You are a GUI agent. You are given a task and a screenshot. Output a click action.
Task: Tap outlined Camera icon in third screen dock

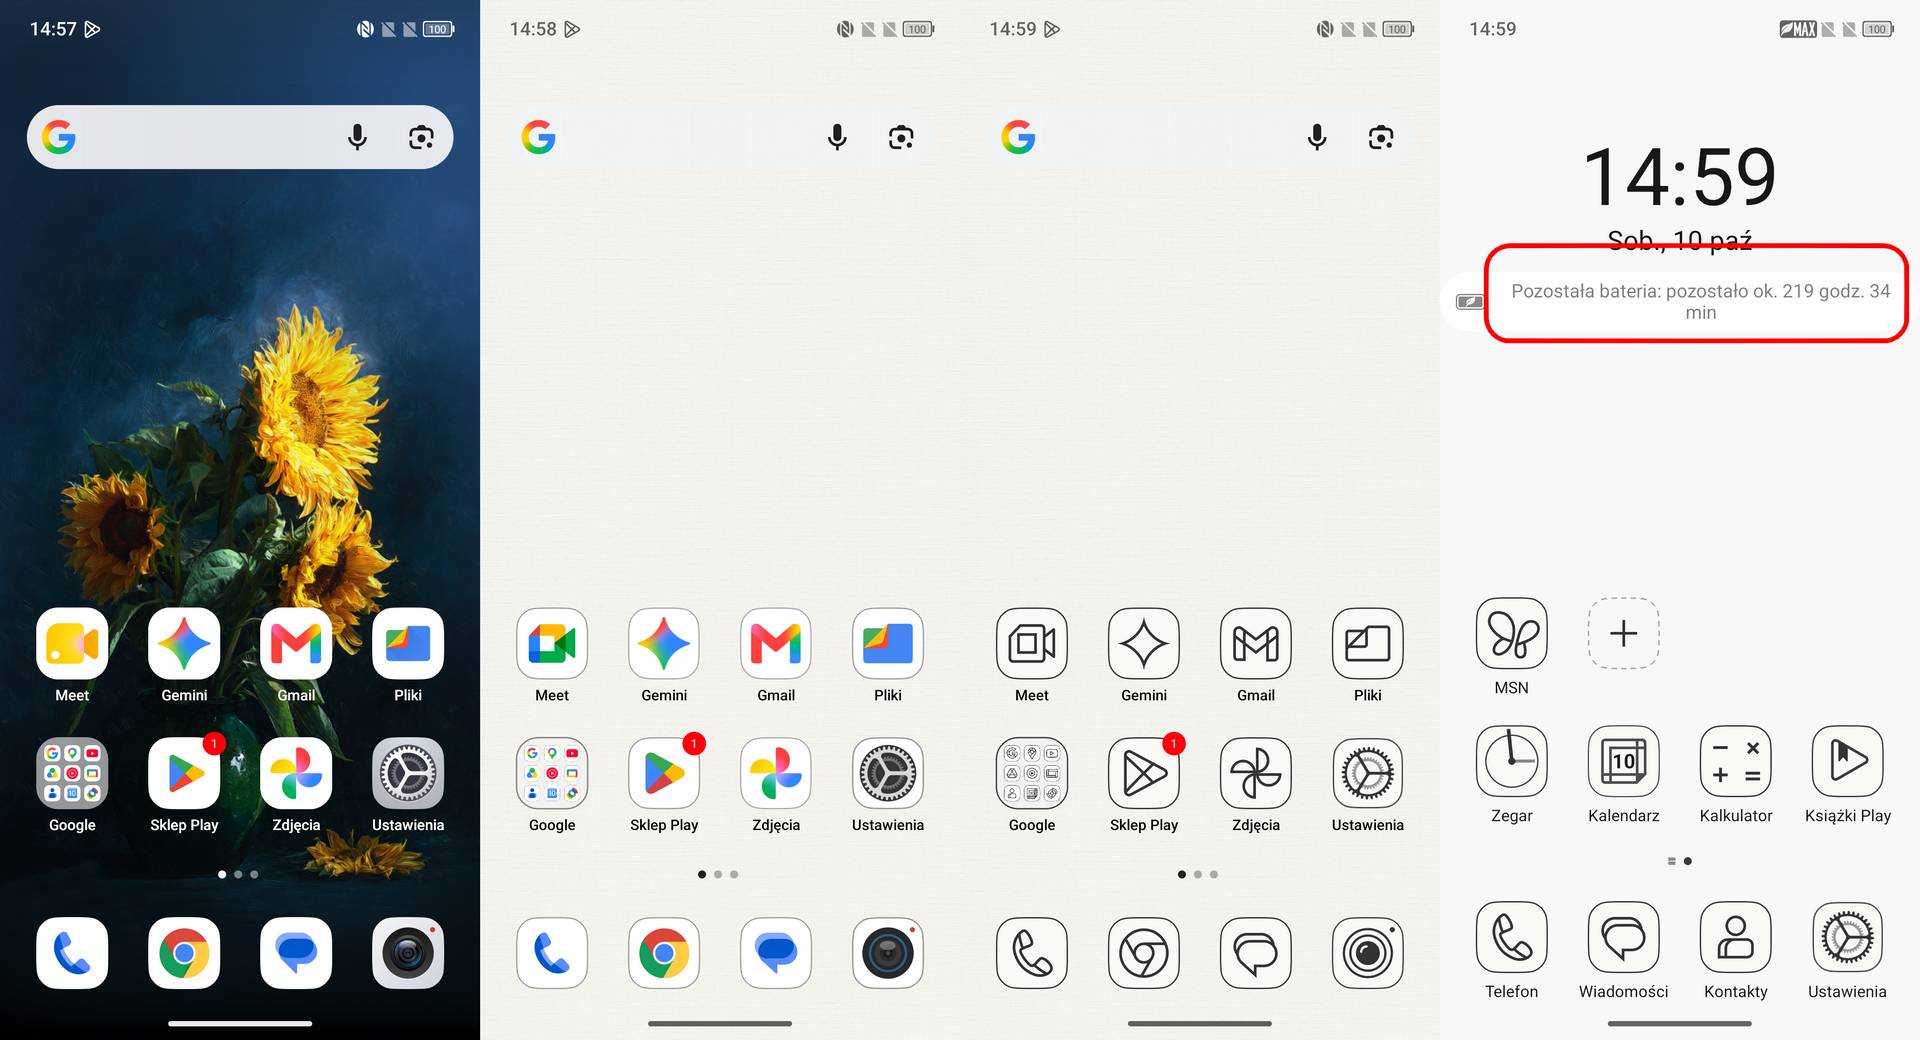pos(1368,953)
